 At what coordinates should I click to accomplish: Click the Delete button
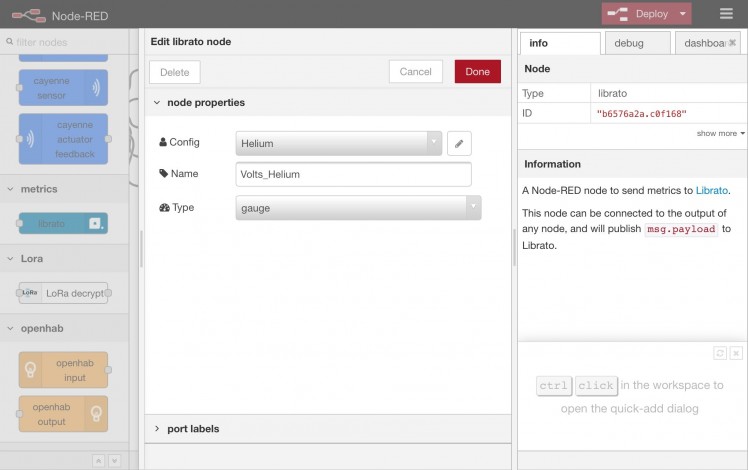175,72
